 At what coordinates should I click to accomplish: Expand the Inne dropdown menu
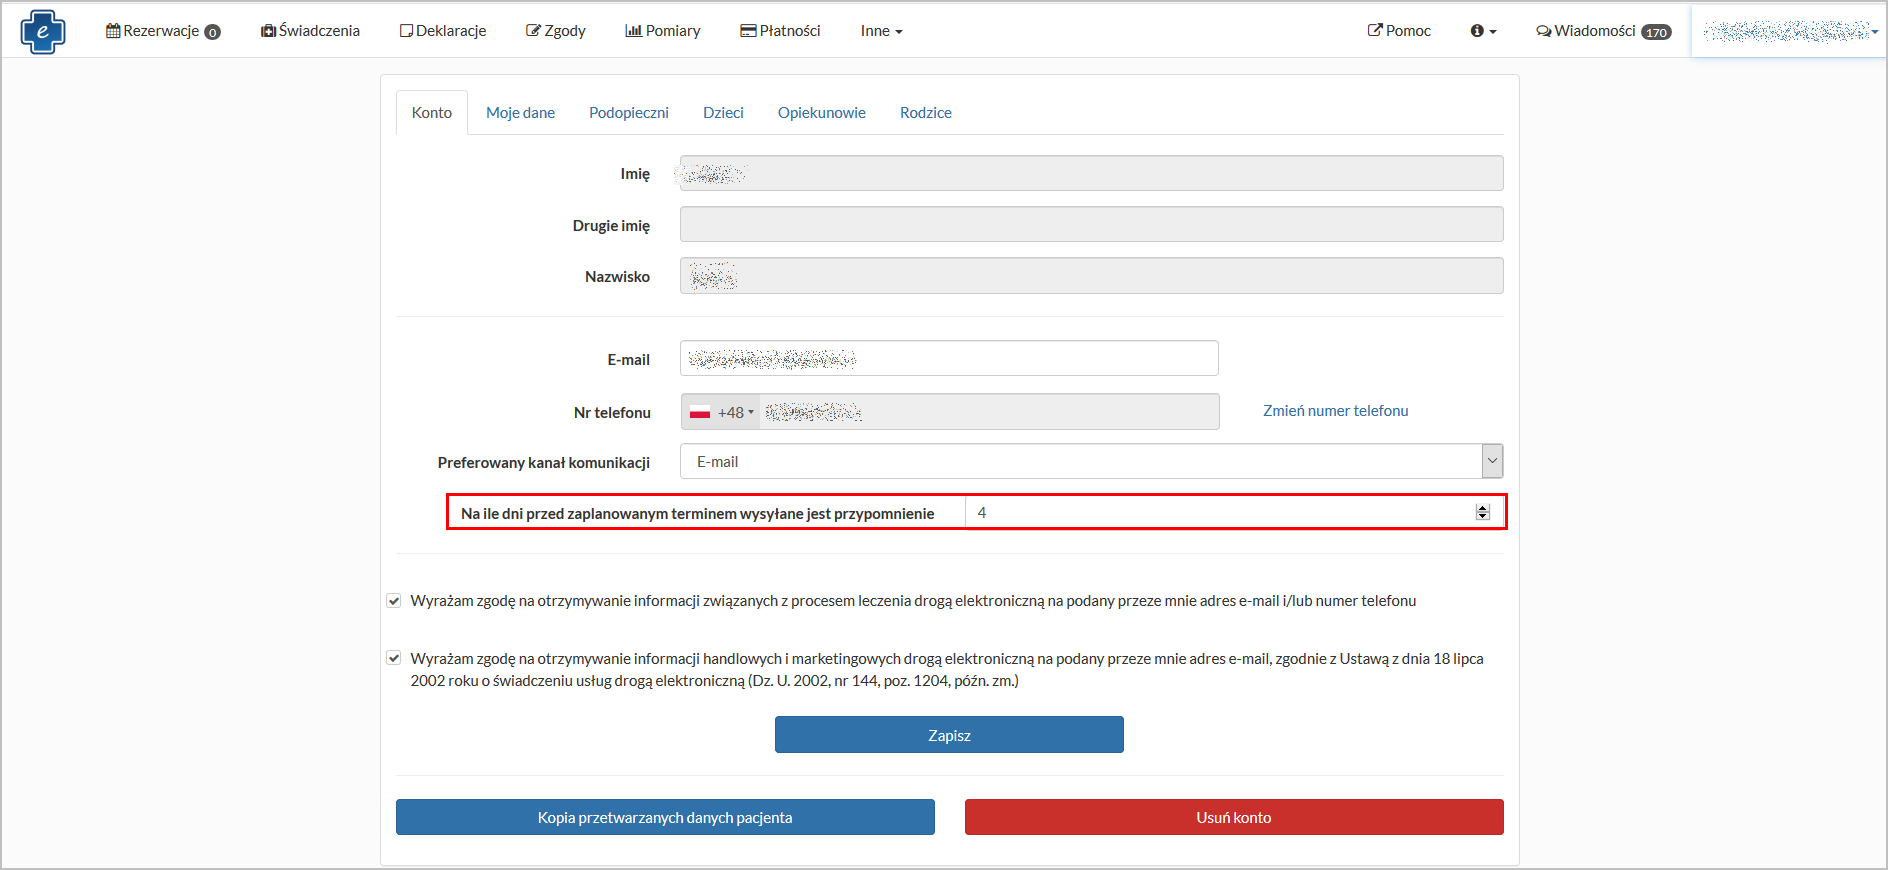tap(881, 31)
